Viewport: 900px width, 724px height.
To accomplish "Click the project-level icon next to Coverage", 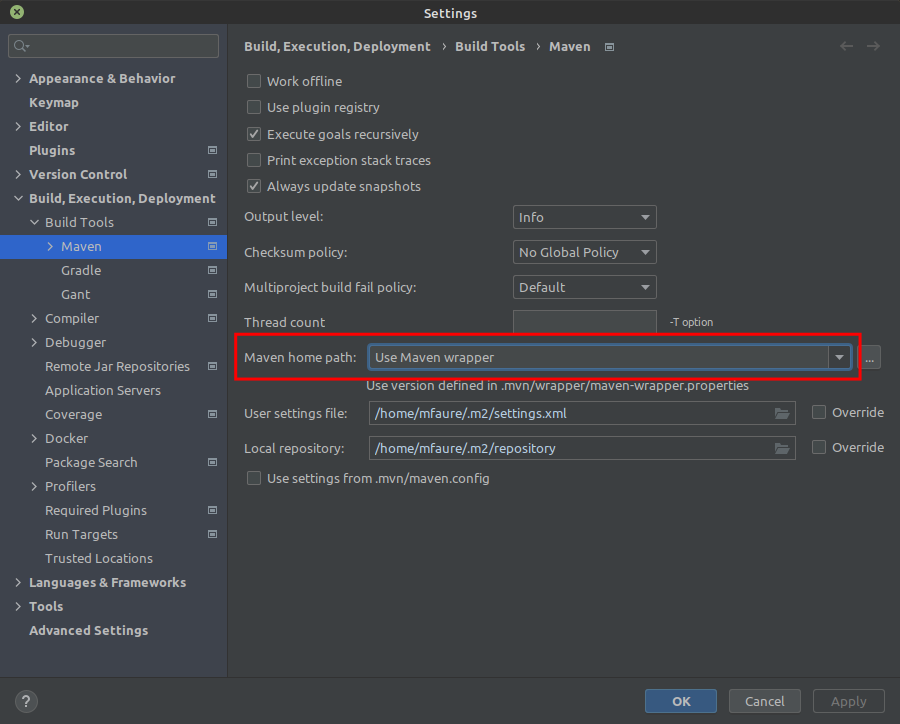I will point(212,415).
